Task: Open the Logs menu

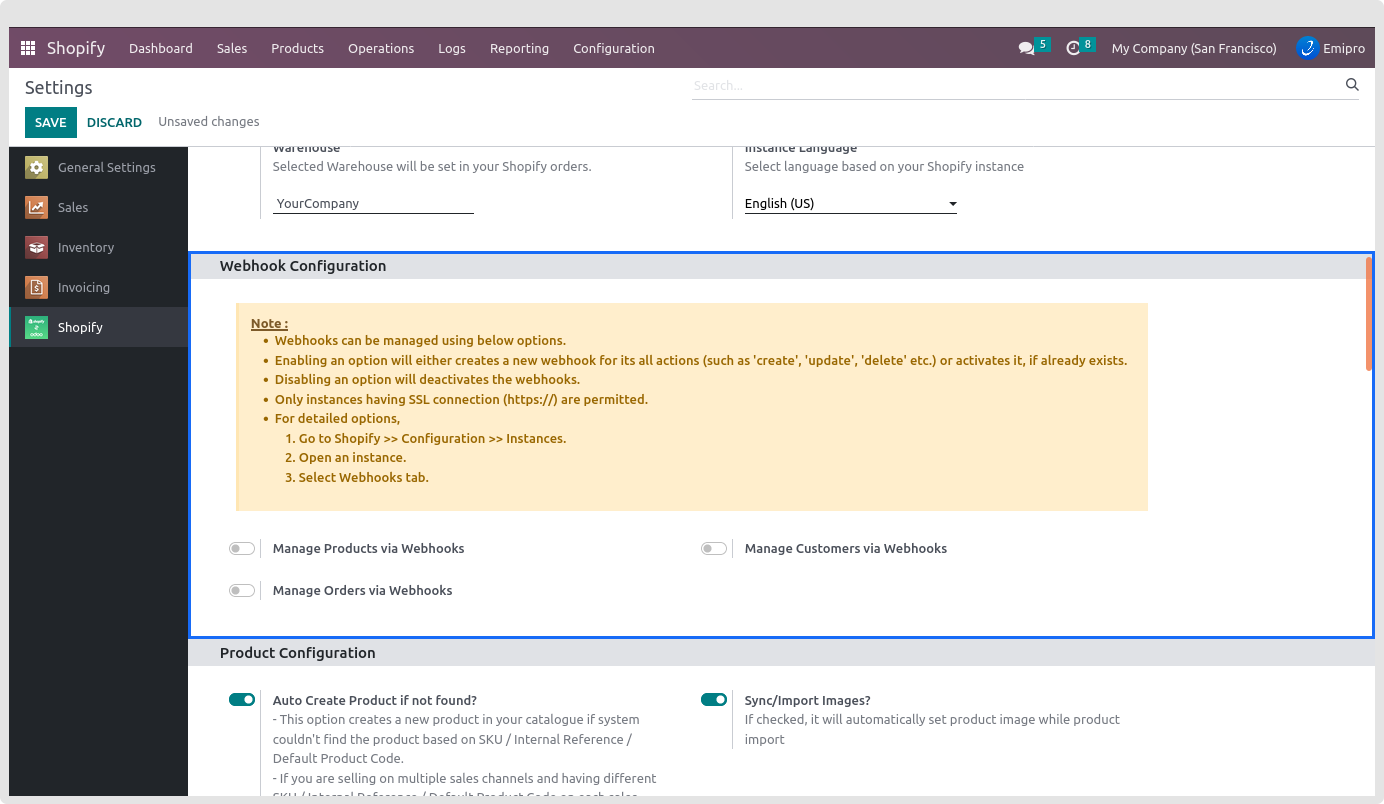Action: coord(452,48)
